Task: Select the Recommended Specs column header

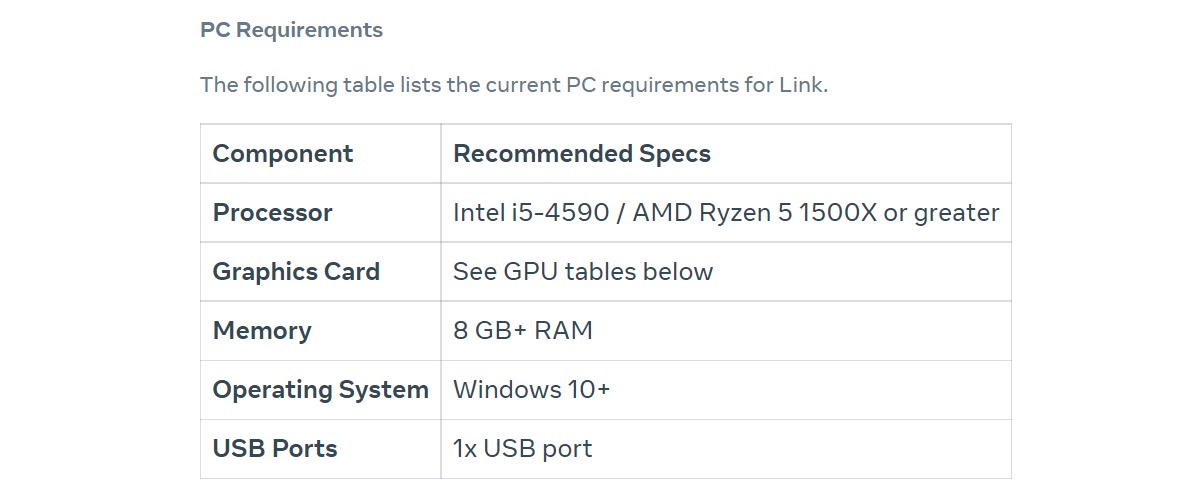Action: pyautogui.click(x=582, y=154)
